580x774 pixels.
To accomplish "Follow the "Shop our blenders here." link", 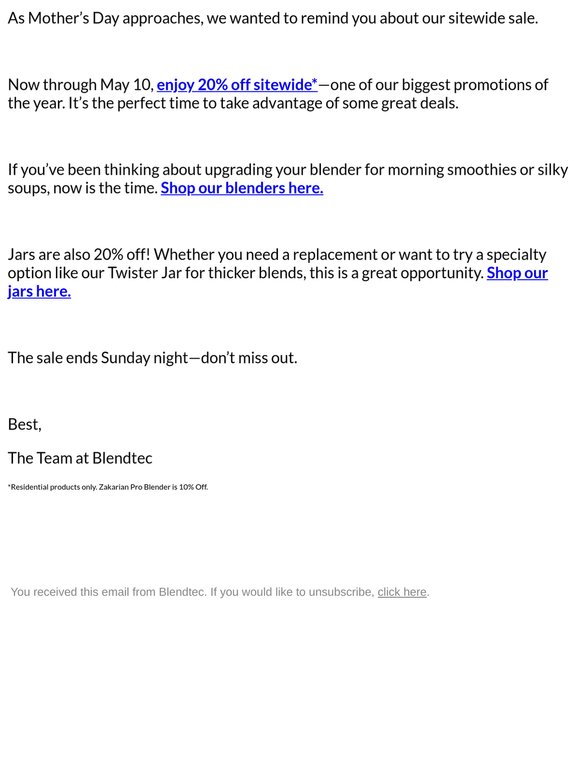I will [242, 188].
